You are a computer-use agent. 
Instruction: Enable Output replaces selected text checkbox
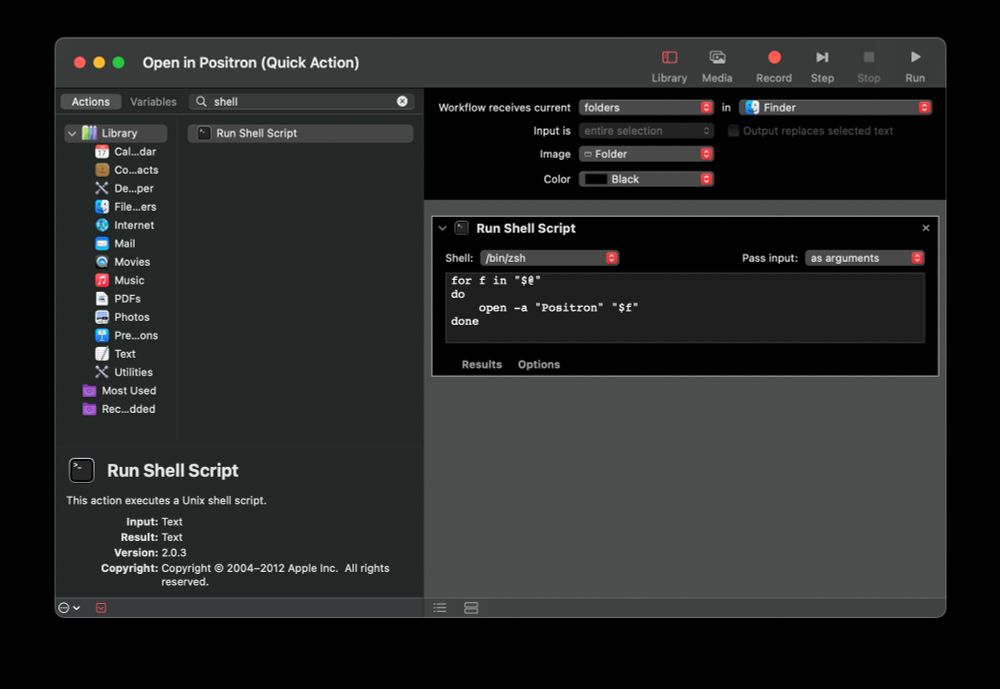(733, 131)
